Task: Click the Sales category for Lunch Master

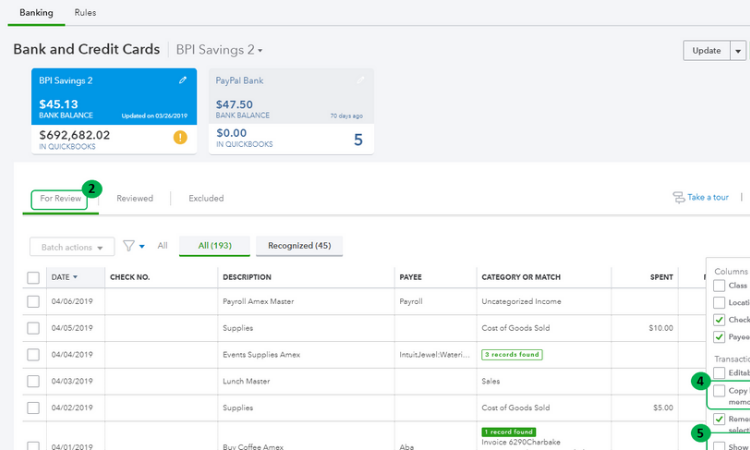Action: 491,381
